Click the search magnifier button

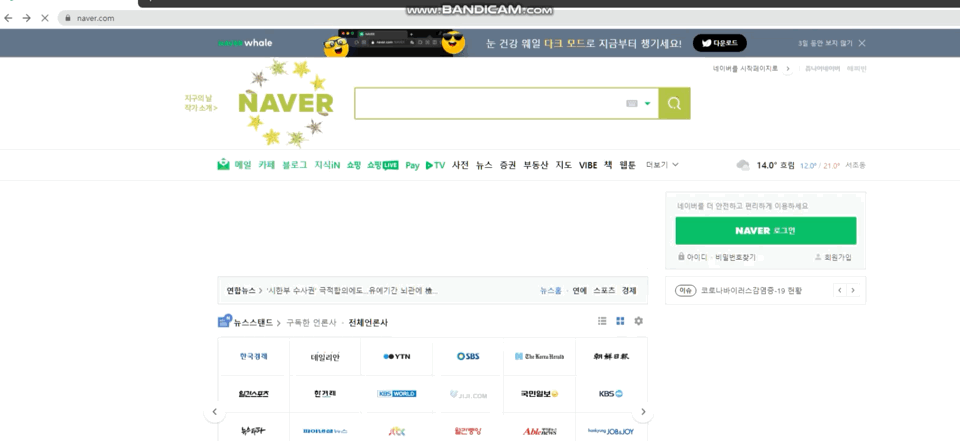coord(674,104)
